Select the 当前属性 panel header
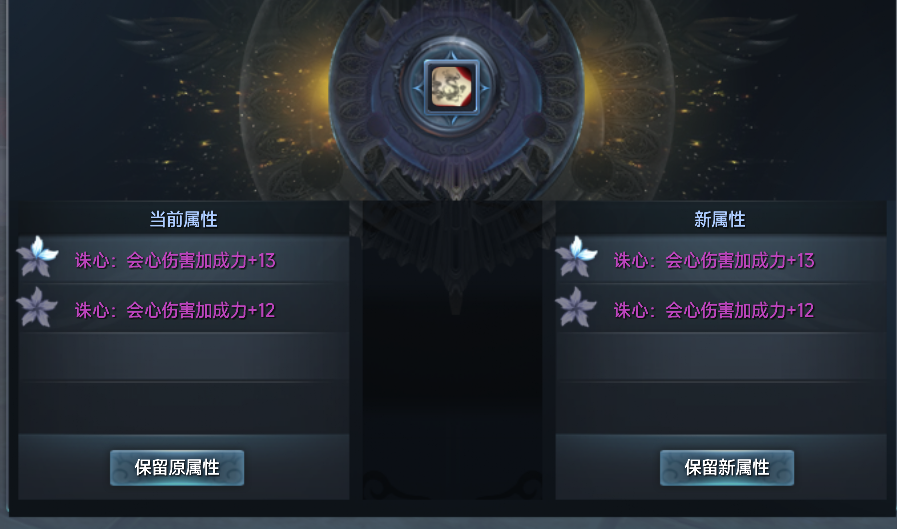Image resolution: width=897 pixels, height=529 pixels. tap(184, 219)
